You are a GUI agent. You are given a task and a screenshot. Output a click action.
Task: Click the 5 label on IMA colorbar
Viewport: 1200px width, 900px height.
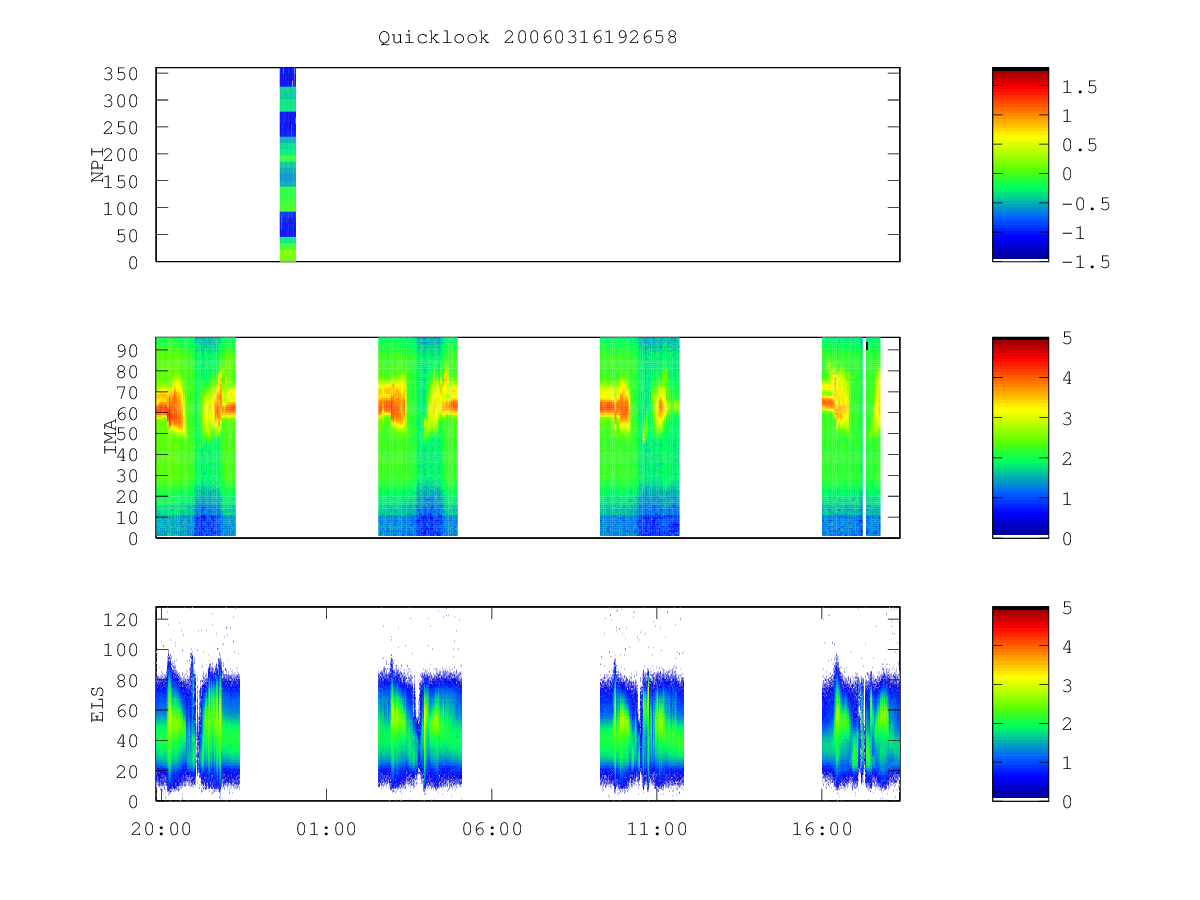click(x=1067, y=338)
